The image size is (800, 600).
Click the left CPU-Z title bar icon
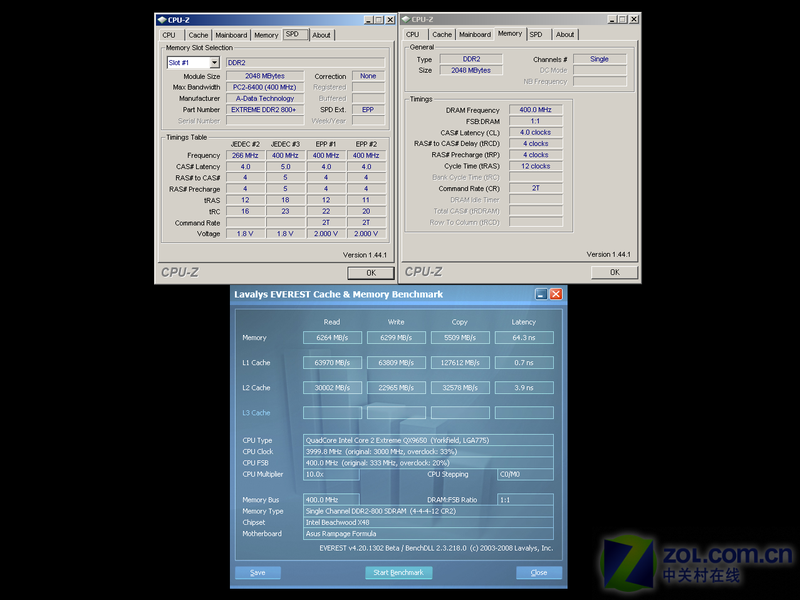click(x=162, y=20)
